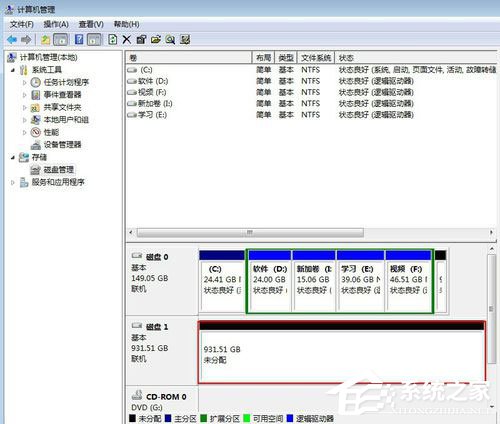Select 磁盘管理 in the tree

pyautogui.click(x=59, y=170)
